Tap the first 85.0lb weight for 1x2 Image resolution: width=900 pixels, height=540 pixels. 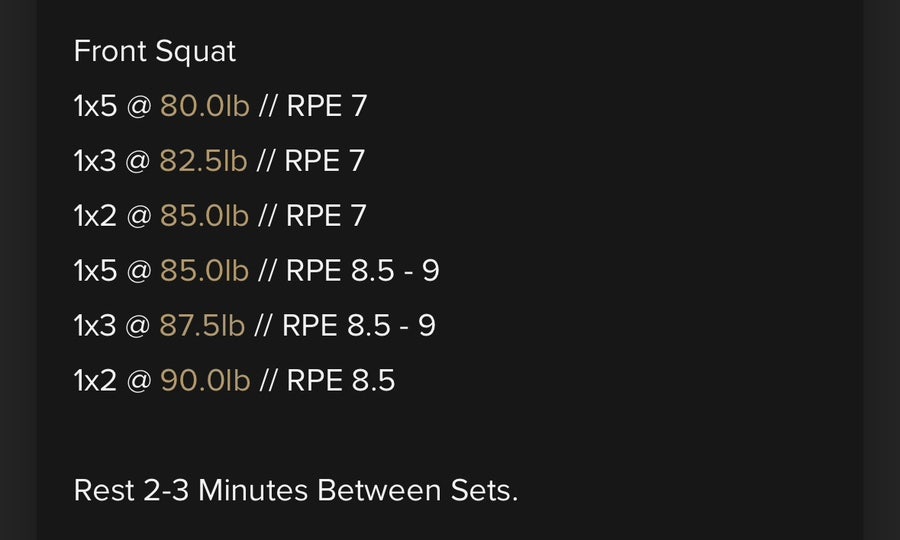(204, 216)
